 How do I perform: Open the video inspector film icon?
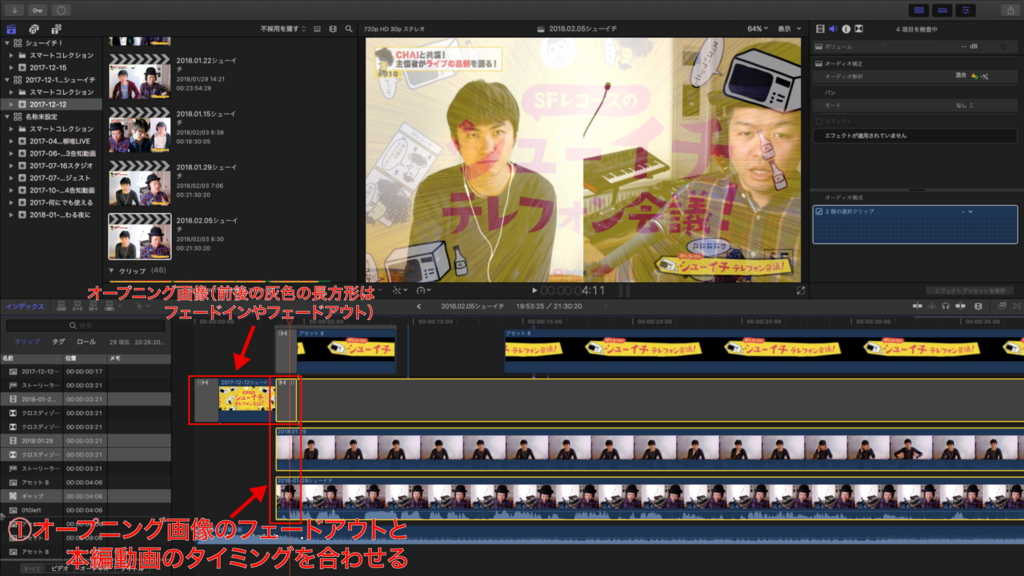pyautogui.click(x=820, y=29)
